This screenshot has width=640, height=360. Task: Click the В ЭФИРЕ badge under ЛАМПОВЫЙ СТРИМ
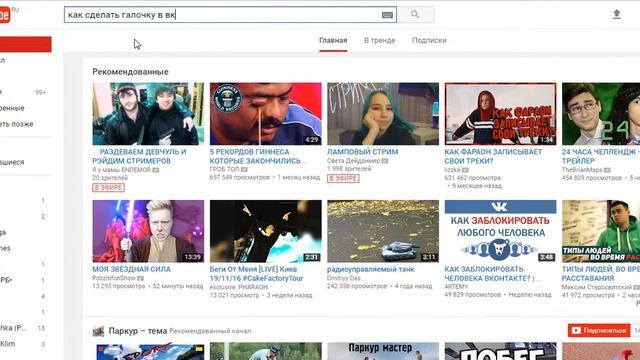tap(343, 178)
